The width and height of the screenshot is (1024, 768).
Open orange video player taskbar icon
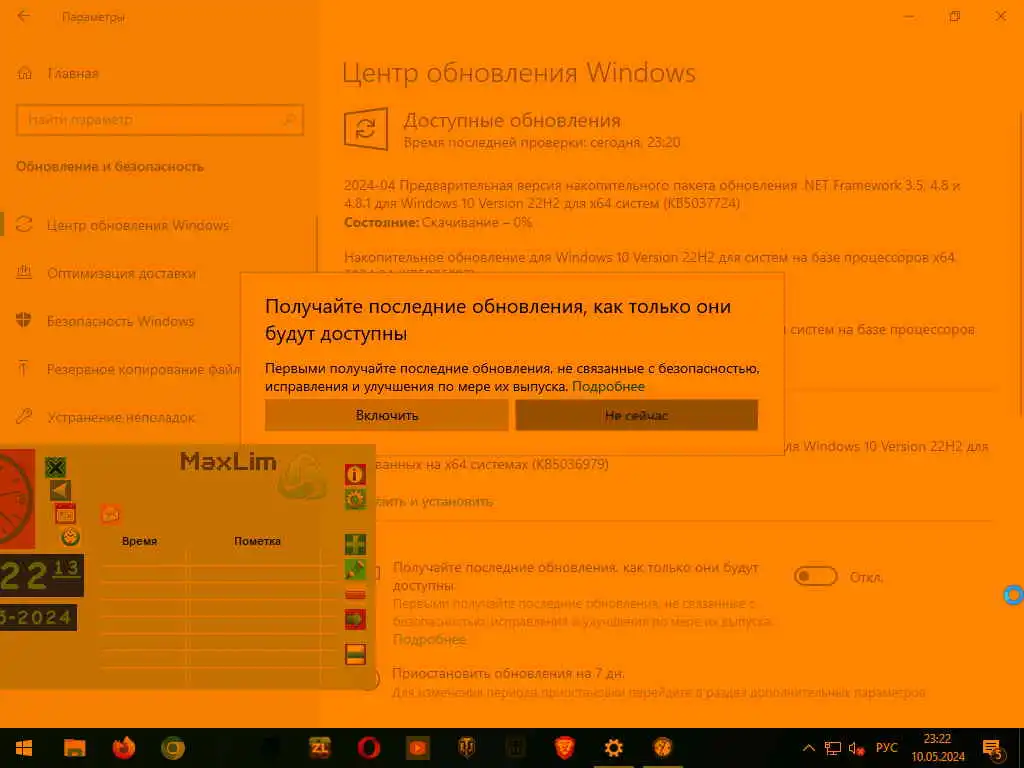[x=418, y=748]
